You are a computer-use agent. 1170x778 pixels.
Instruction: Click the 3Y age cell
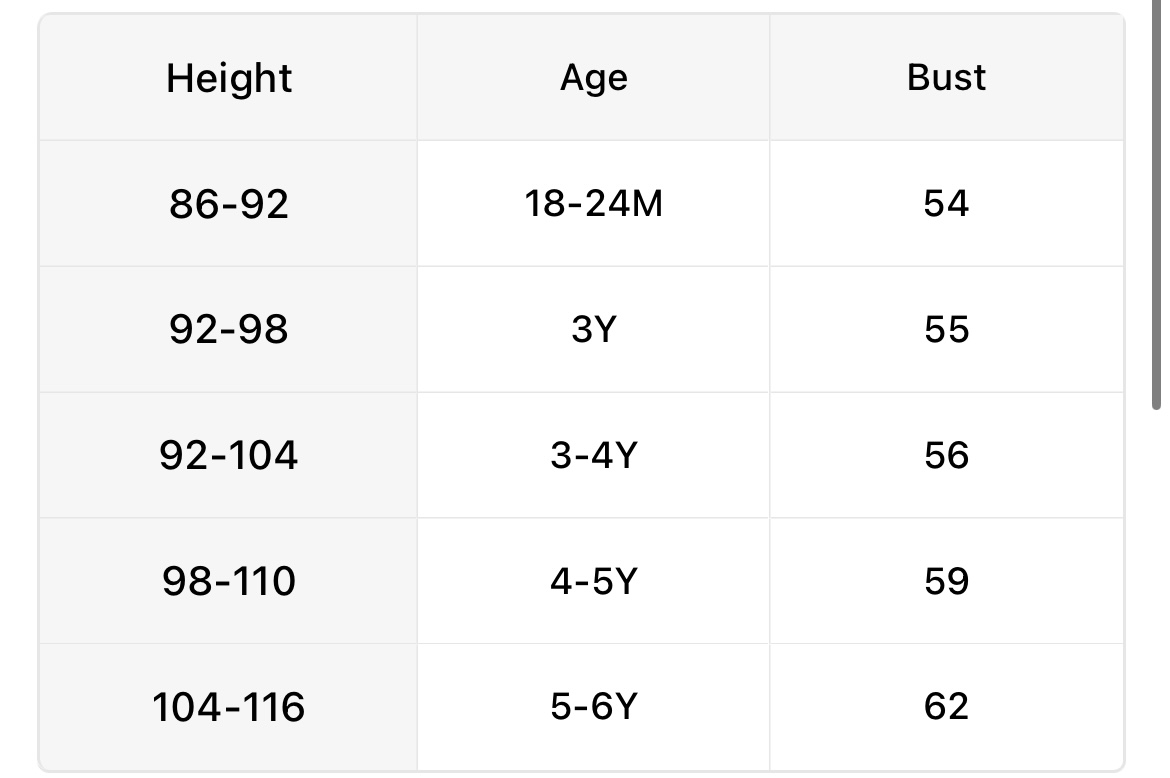594,330
